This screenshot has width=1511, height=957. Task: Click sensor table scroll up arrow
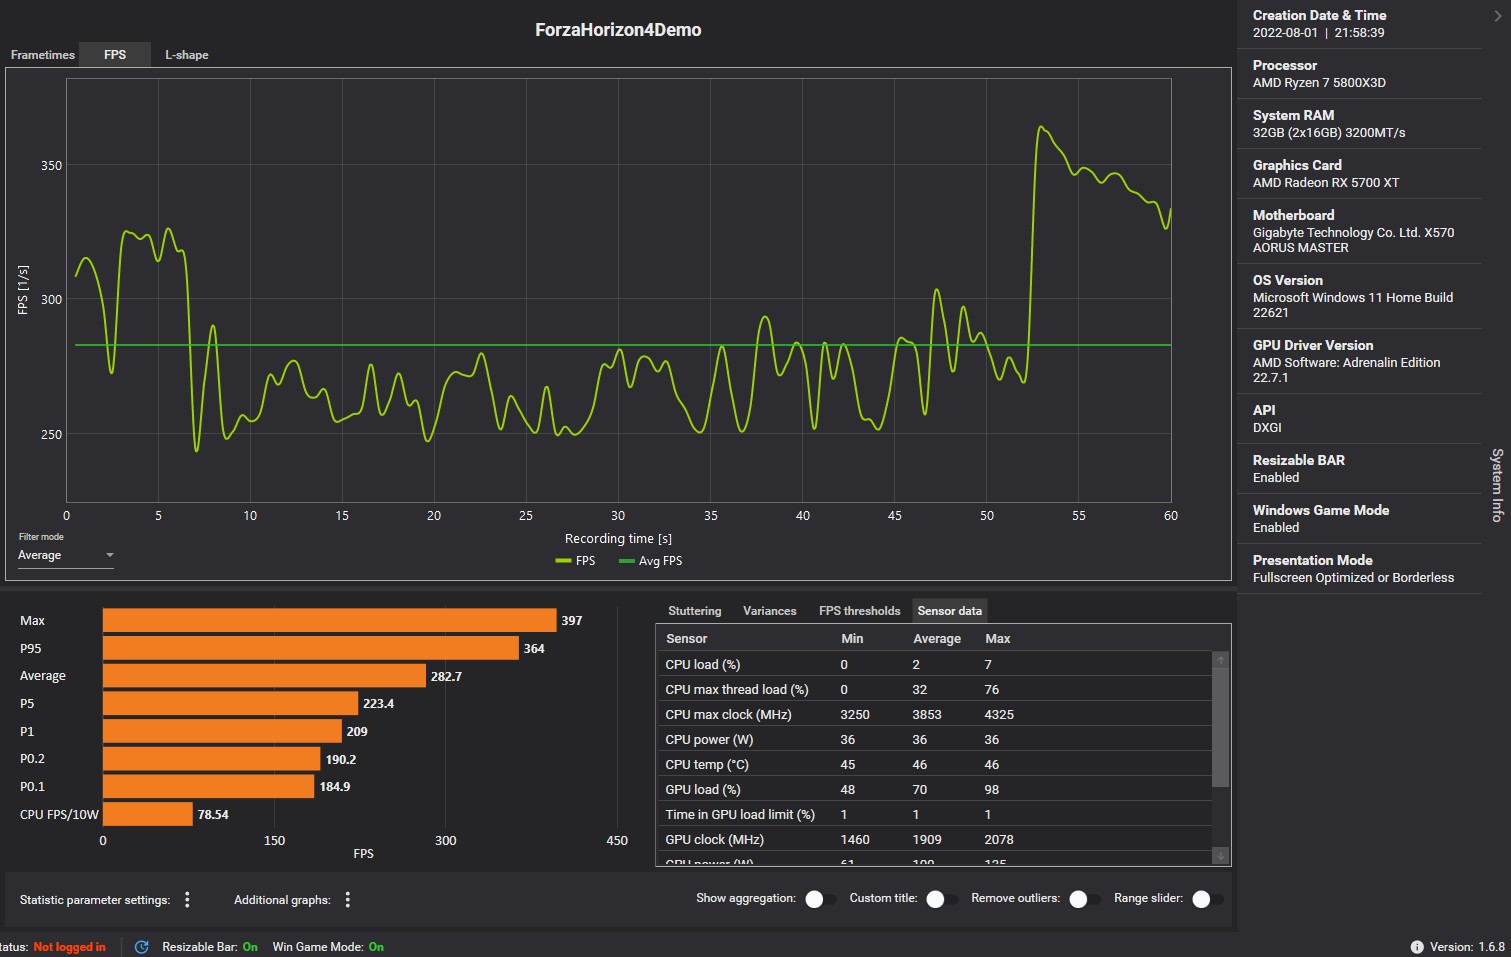coord(1221,660)
